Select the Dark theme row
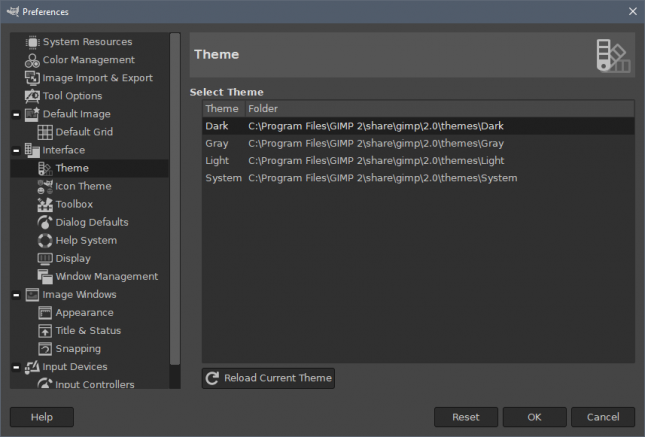This screenshot has width=645, height=437. [x=418, y=126]
